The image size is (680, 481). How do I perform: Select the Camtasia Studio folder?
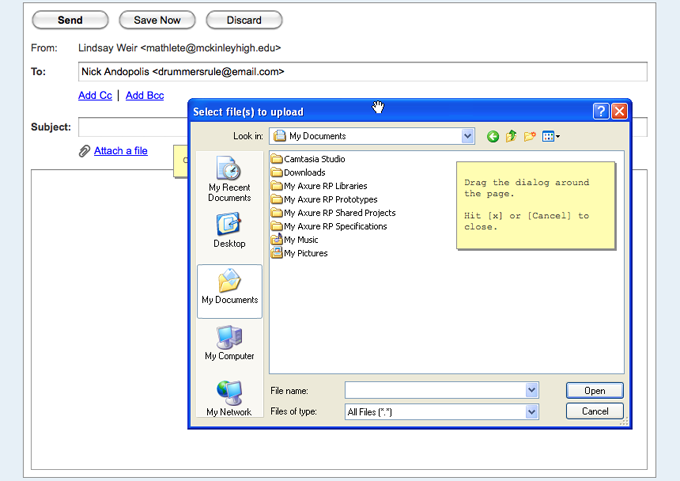coord(308,159)
